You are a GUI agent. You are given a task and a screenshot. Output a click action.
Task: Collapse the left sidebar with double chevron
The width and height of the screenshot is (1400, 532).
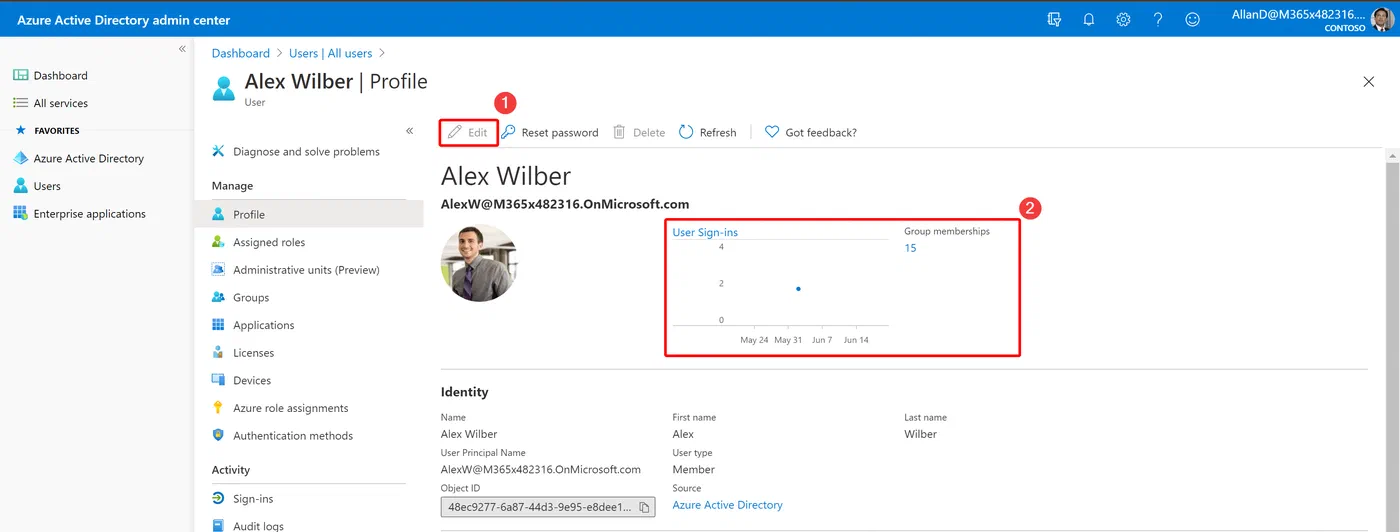tap(182, 49)
